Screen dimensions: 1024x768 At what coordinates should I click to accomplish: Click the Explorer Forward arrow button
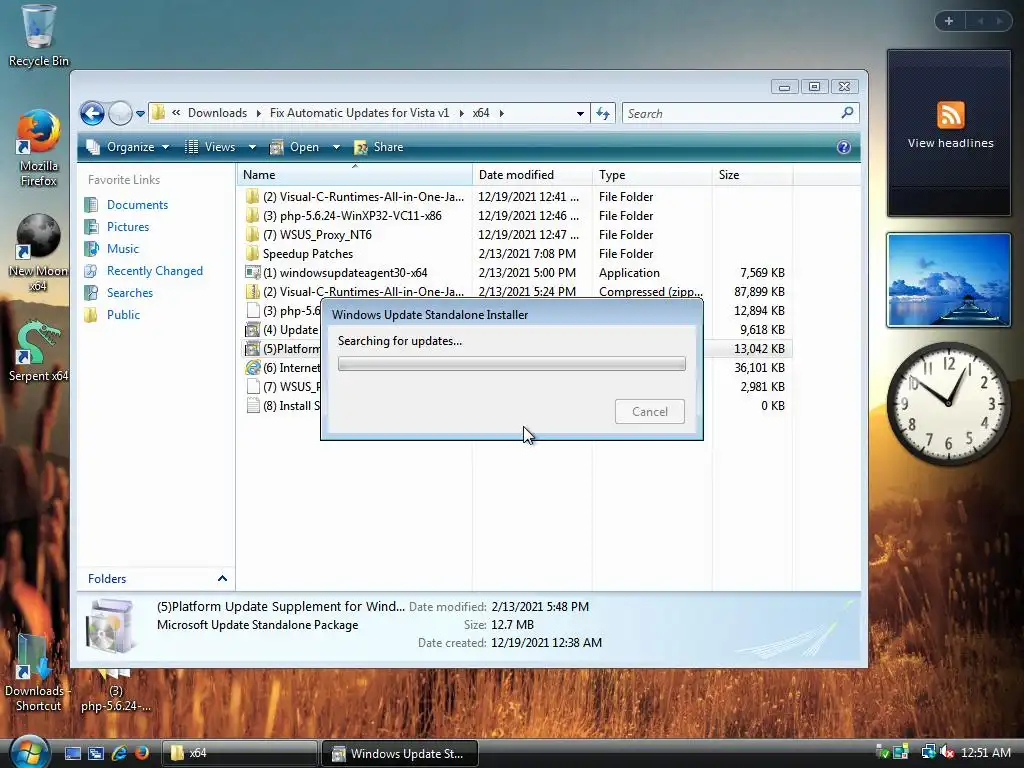(120, 114)
